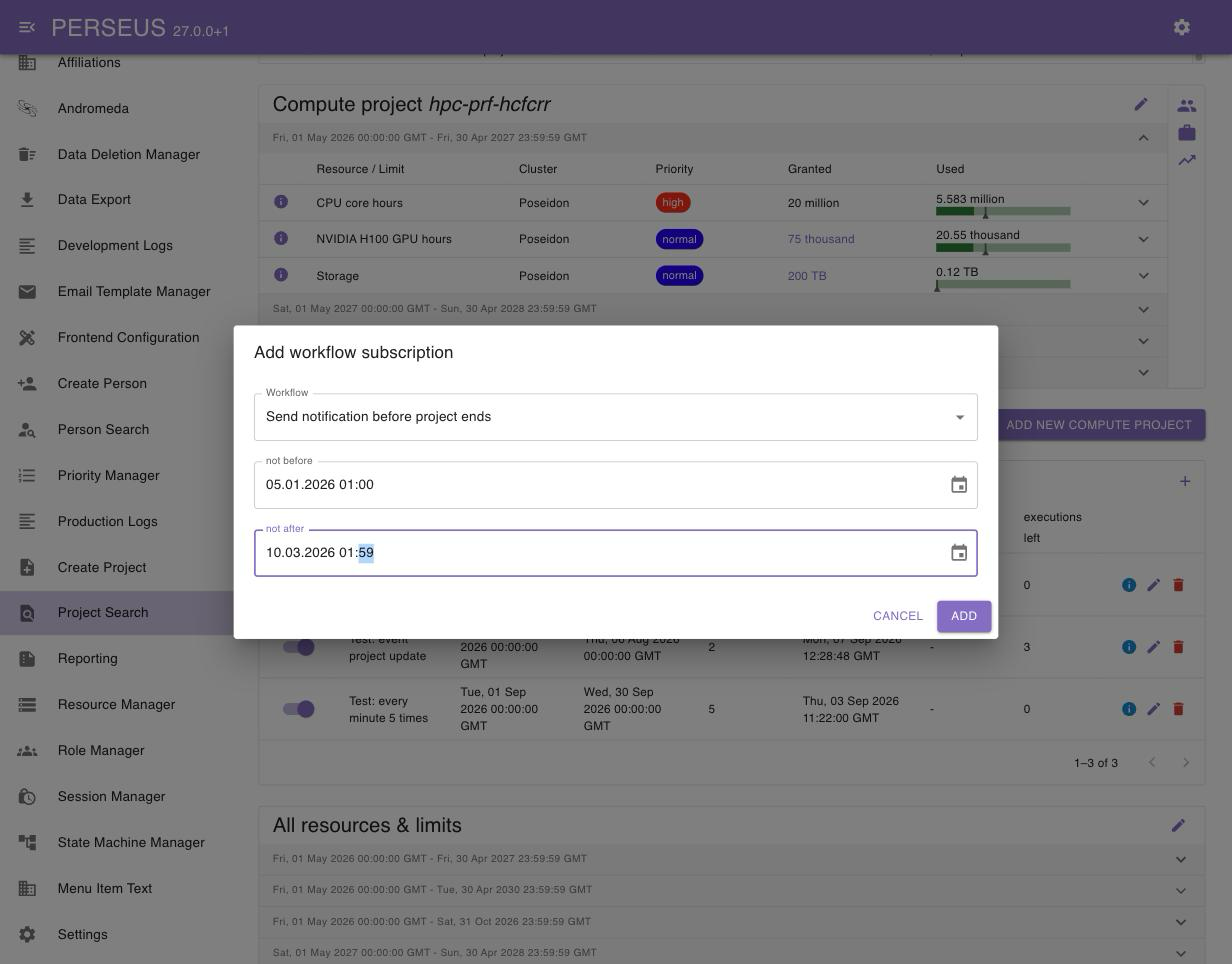Show info for subscription with 3 executions left
Screen dimensions: 1232x964
[x=1129, y=647]
